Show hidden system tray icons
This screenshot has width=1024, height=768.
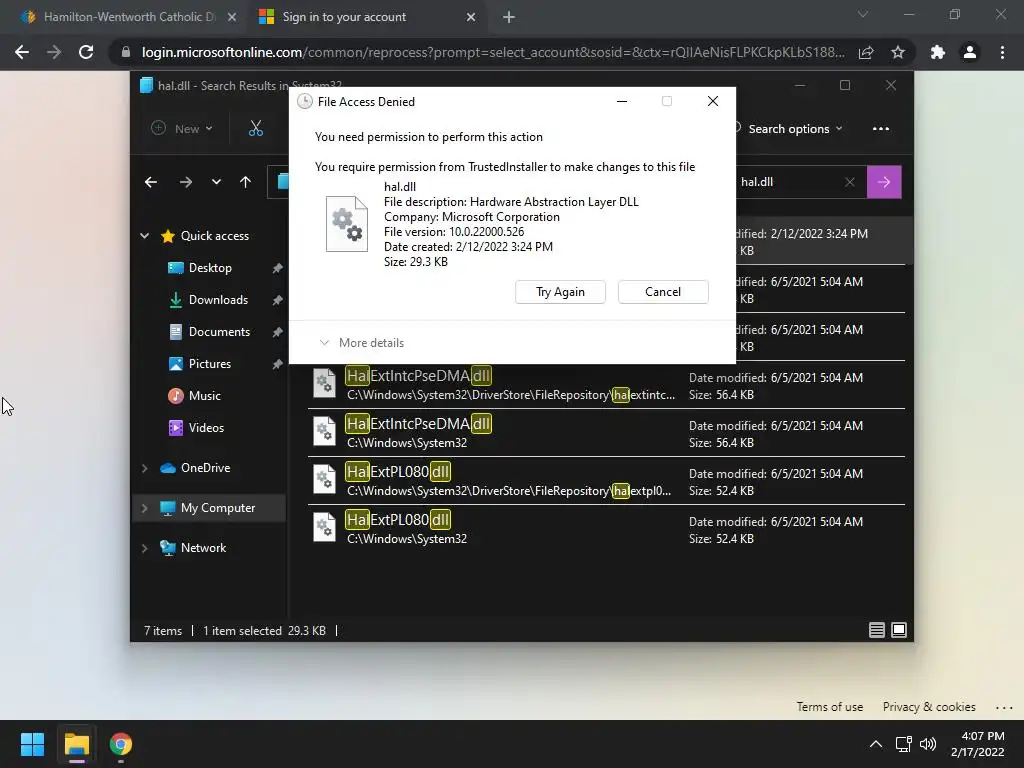coord(876,744)
